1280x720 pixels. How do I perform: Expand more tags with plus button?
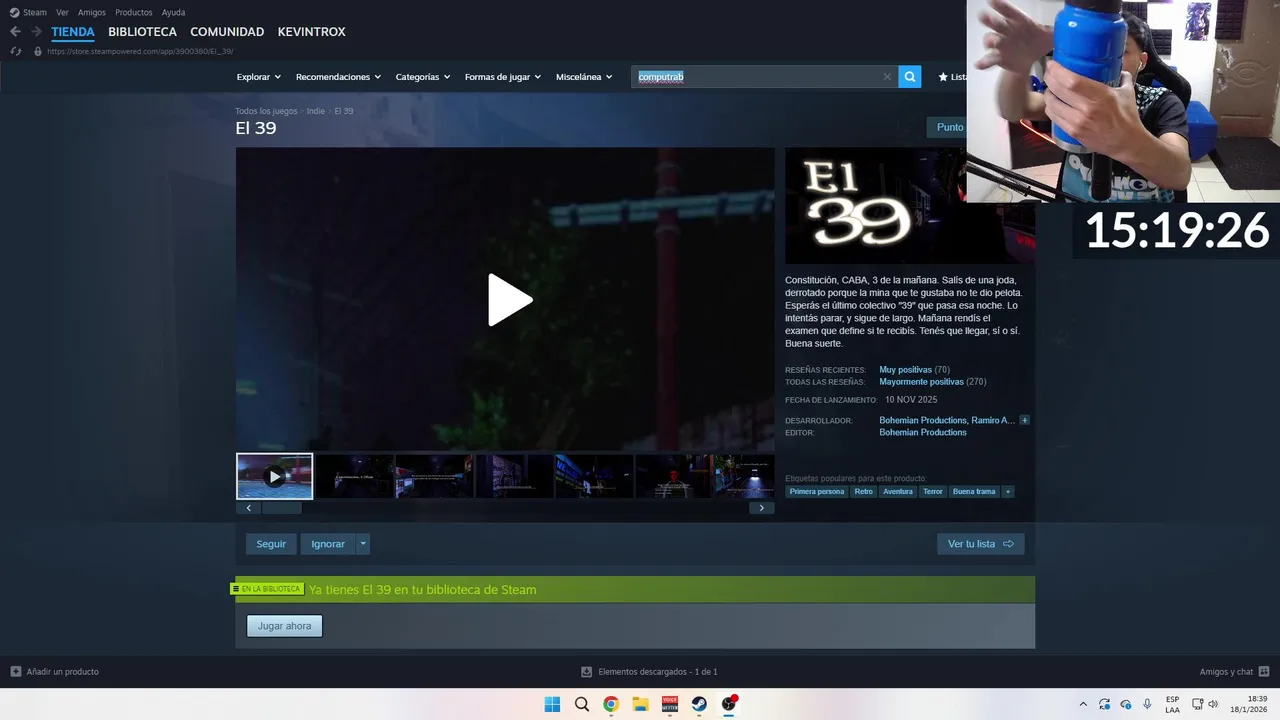pos(1008,492)
